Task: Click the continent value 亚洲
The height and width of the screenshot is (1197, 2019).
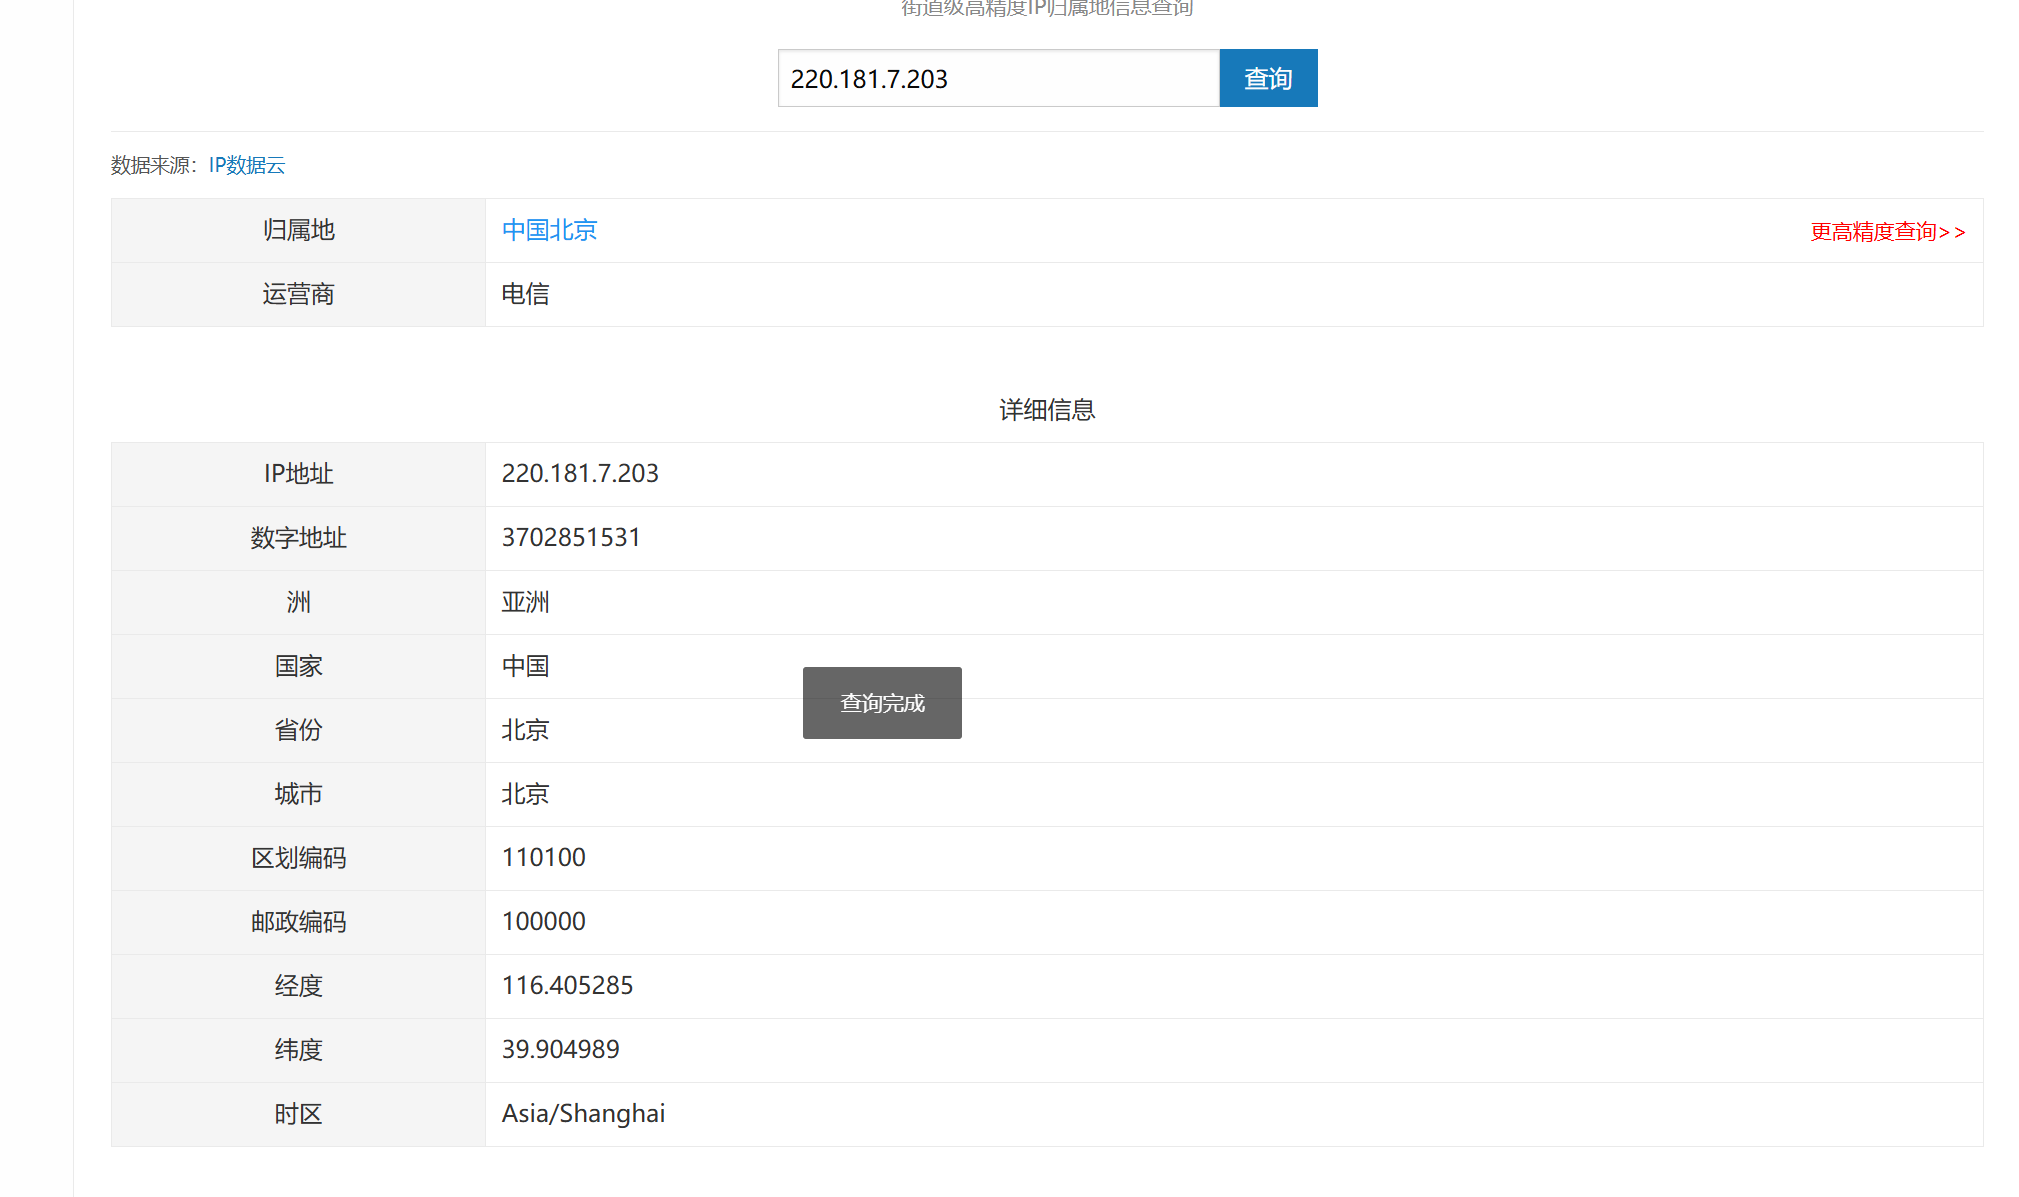Action: (525, 602)
